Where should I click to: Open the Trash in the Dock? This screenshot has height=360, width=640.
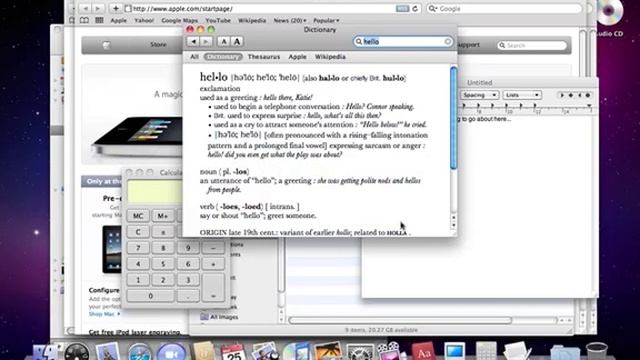pos(597,351)
